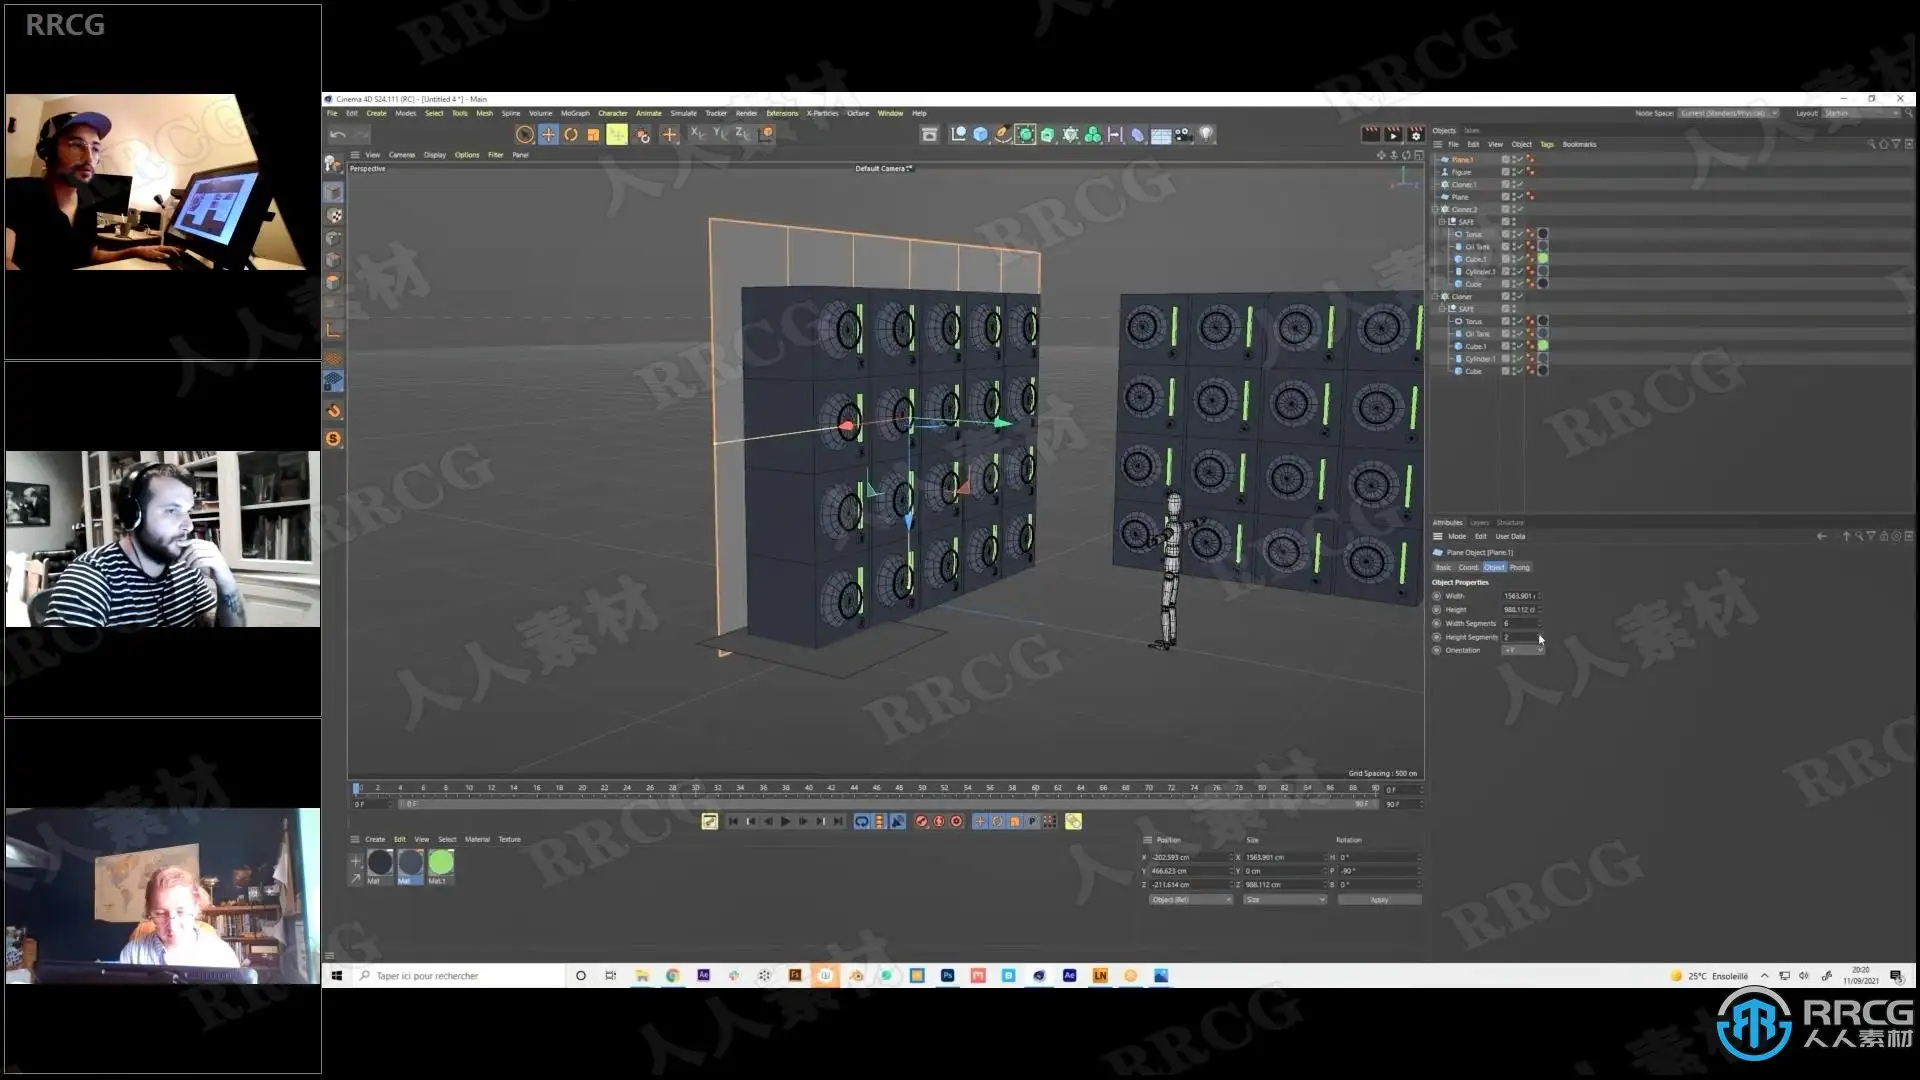Select the green material swatch
Viewport: 1920px width, 1080px height.
pyautogui.click(x=440, y=862)
